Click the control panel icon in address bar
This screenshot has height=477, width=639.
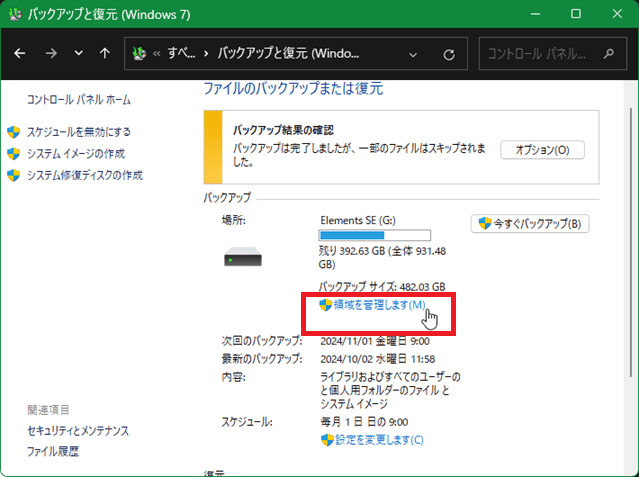tap(140, 54)
